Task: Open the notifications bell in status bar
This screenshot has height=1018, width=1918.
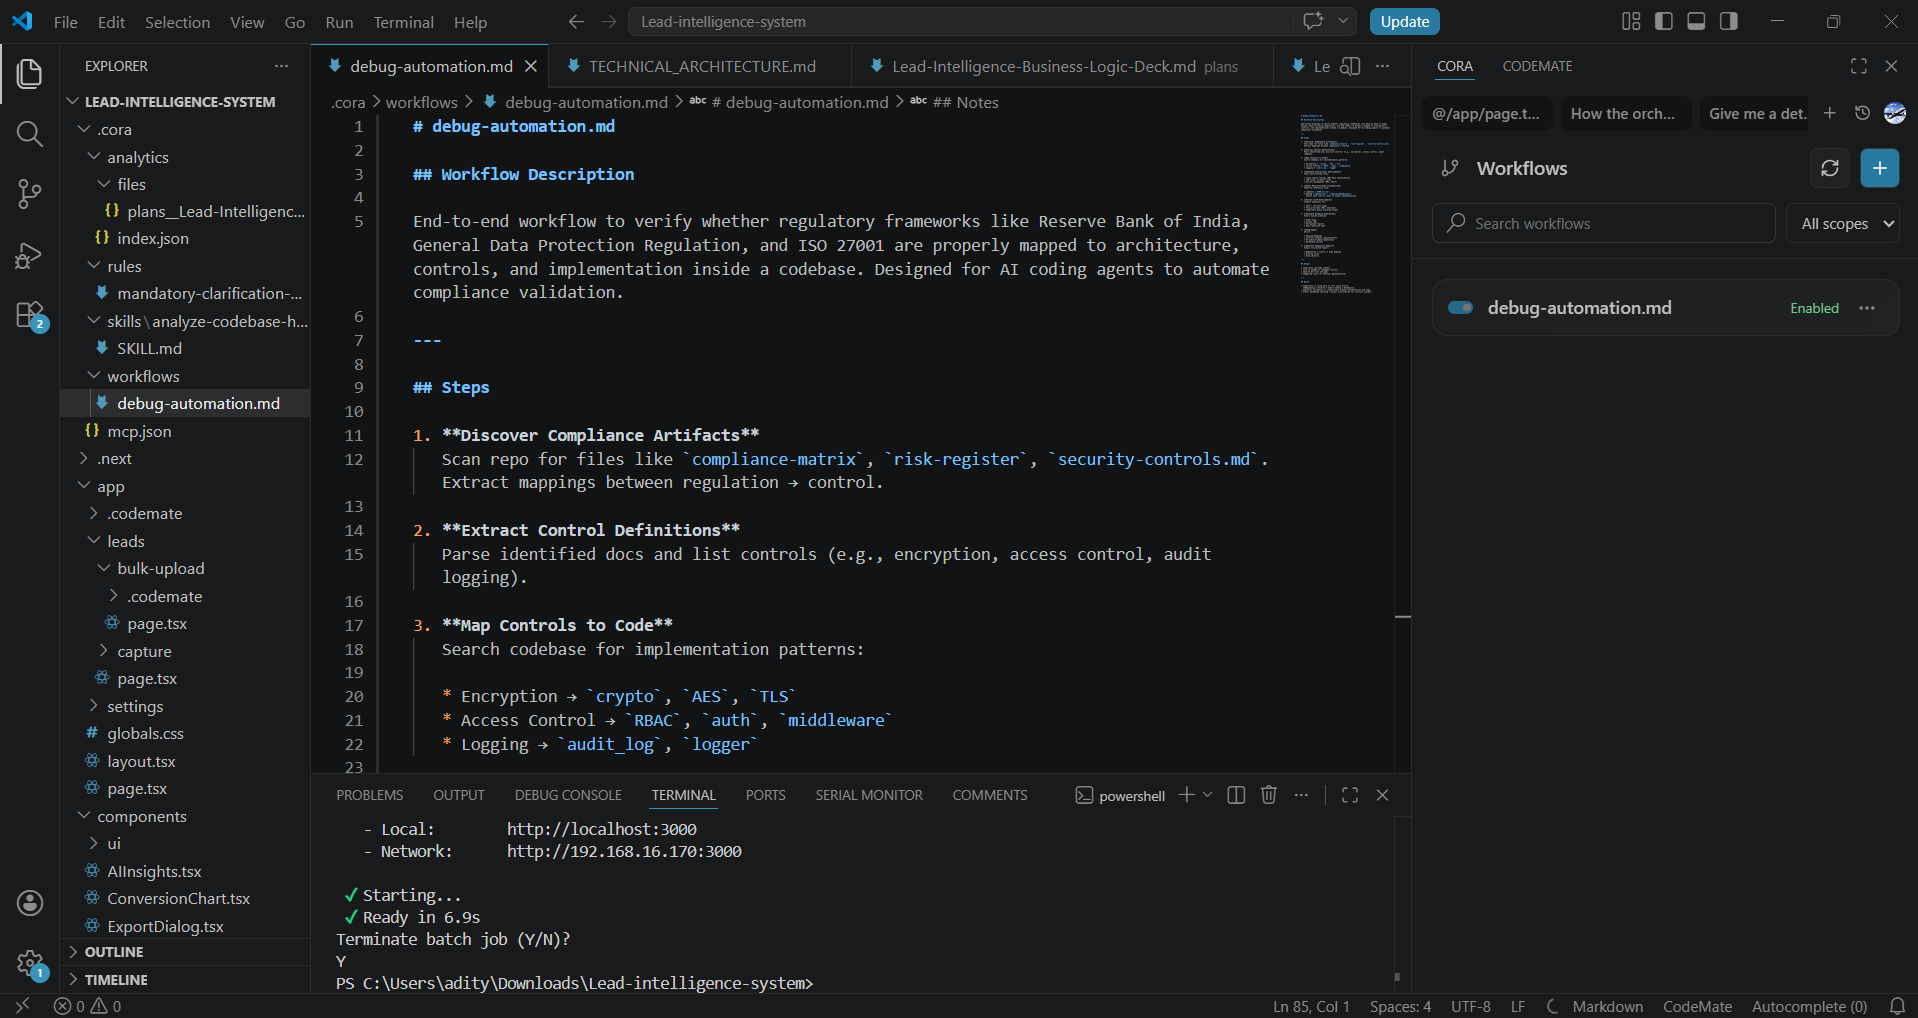Action: [1897, 1006]
